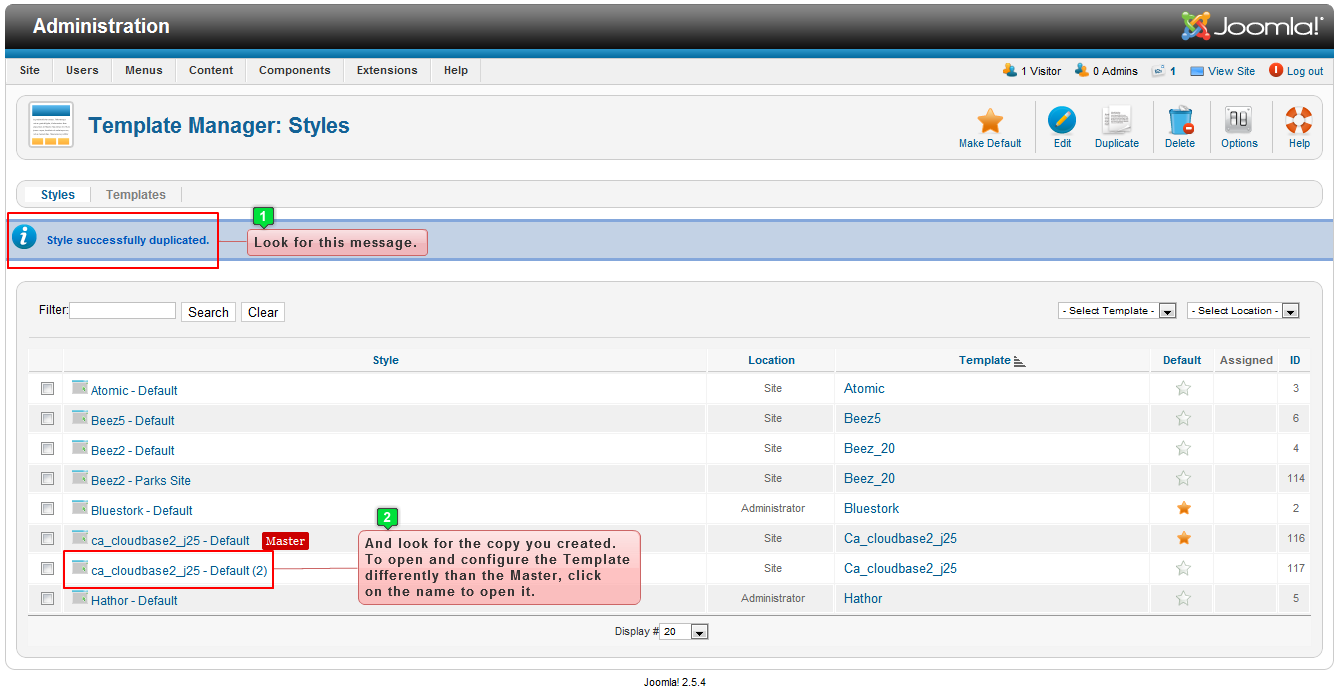The width and height of the screenshot is (1339, 693).
Task: Set default star for ca_cloudbase2_j25 - Default (2)
Action: click(1184, 568)
